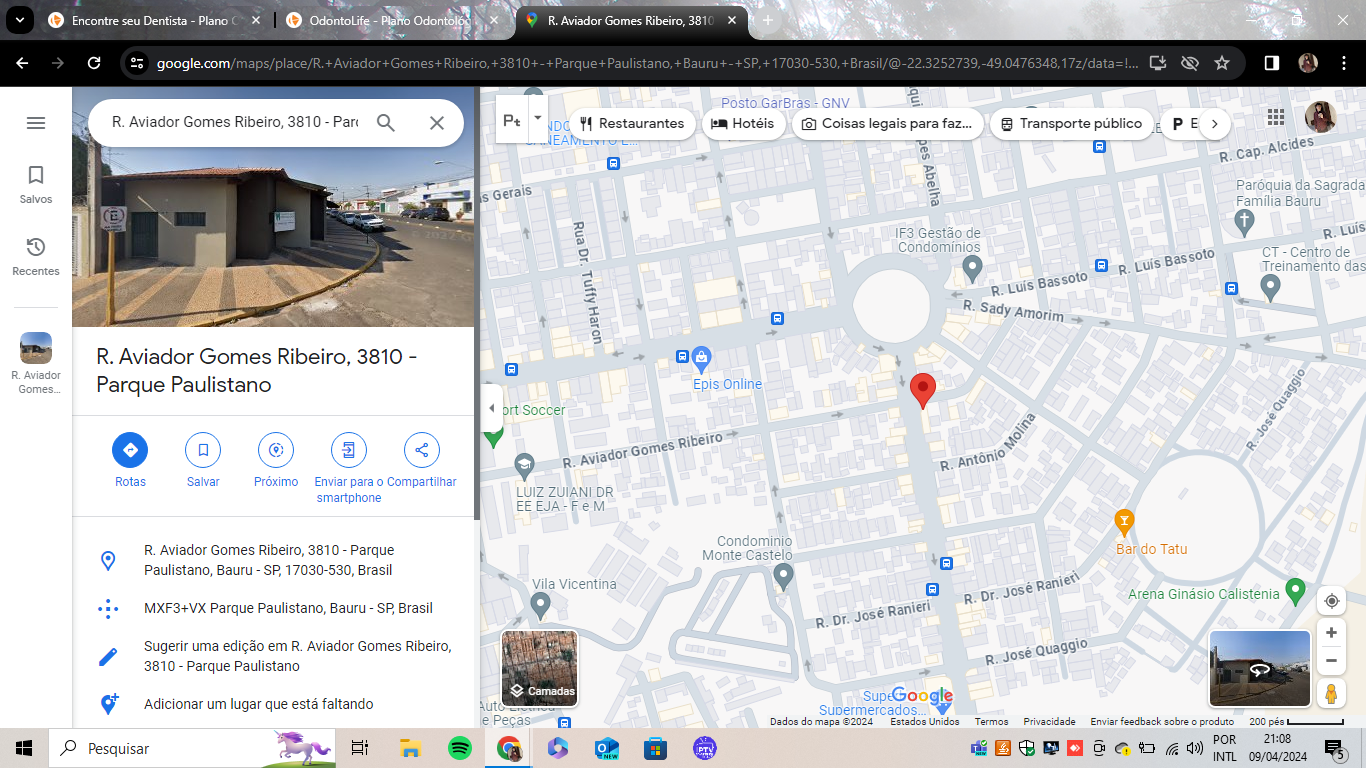Image resolution: width=1366 pixels, height=768 pixels.
Task: Filter the map by Hotéis
Action: (x=743, y=124)
